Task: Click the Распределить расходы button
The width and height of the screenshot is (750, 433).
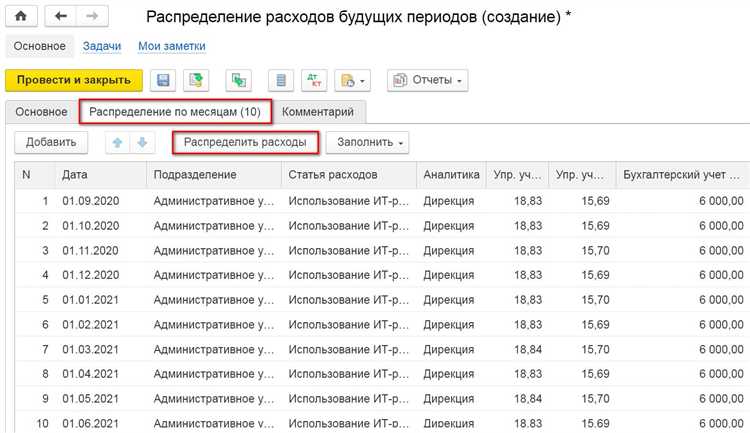Action: (x=245, y=143)
